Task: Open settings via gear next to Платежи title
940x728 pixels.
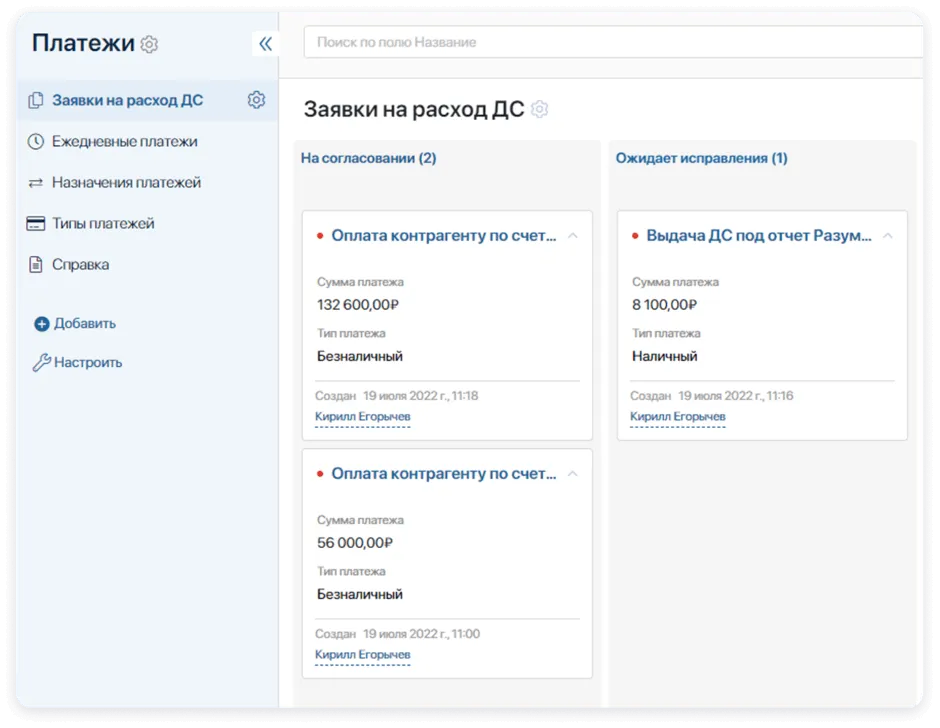Action: coord(148,44)
